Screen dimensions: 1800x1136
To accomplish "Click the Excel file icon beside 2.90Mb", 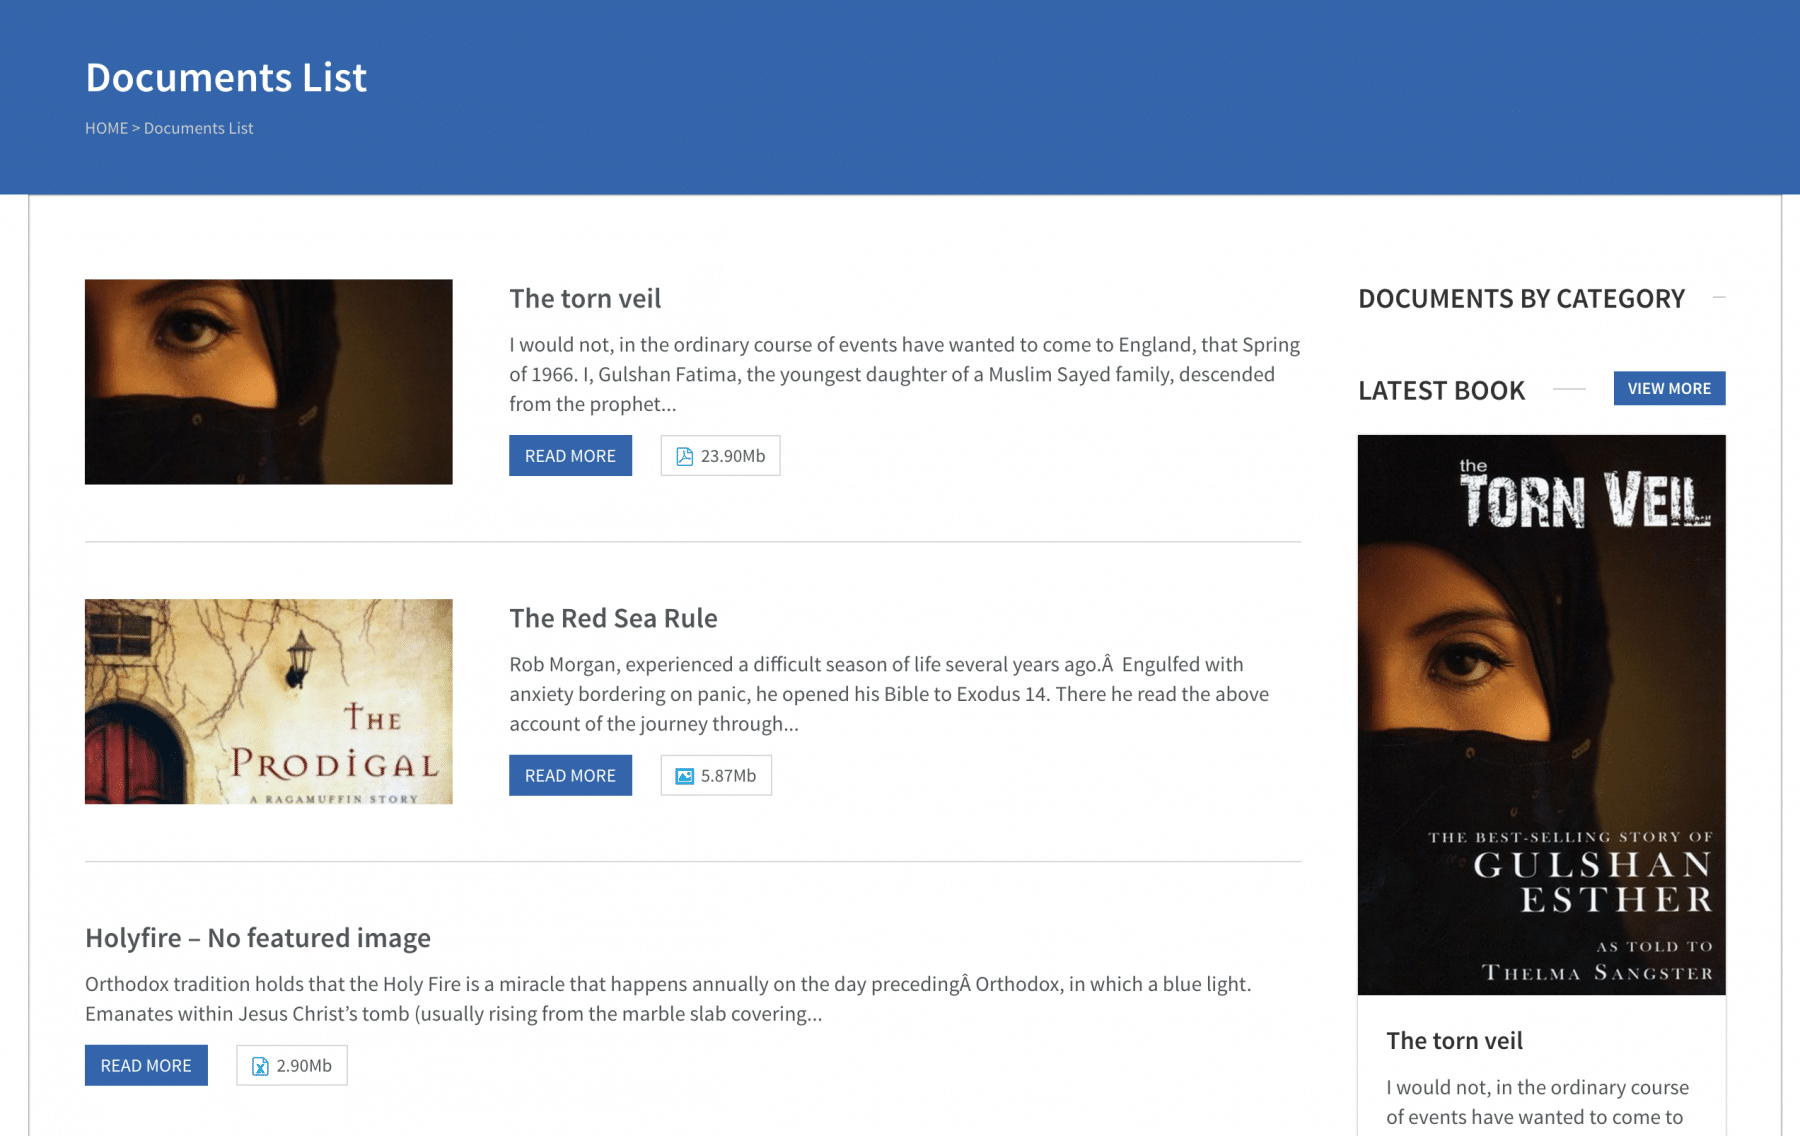I will click(x=260, y=1066).
